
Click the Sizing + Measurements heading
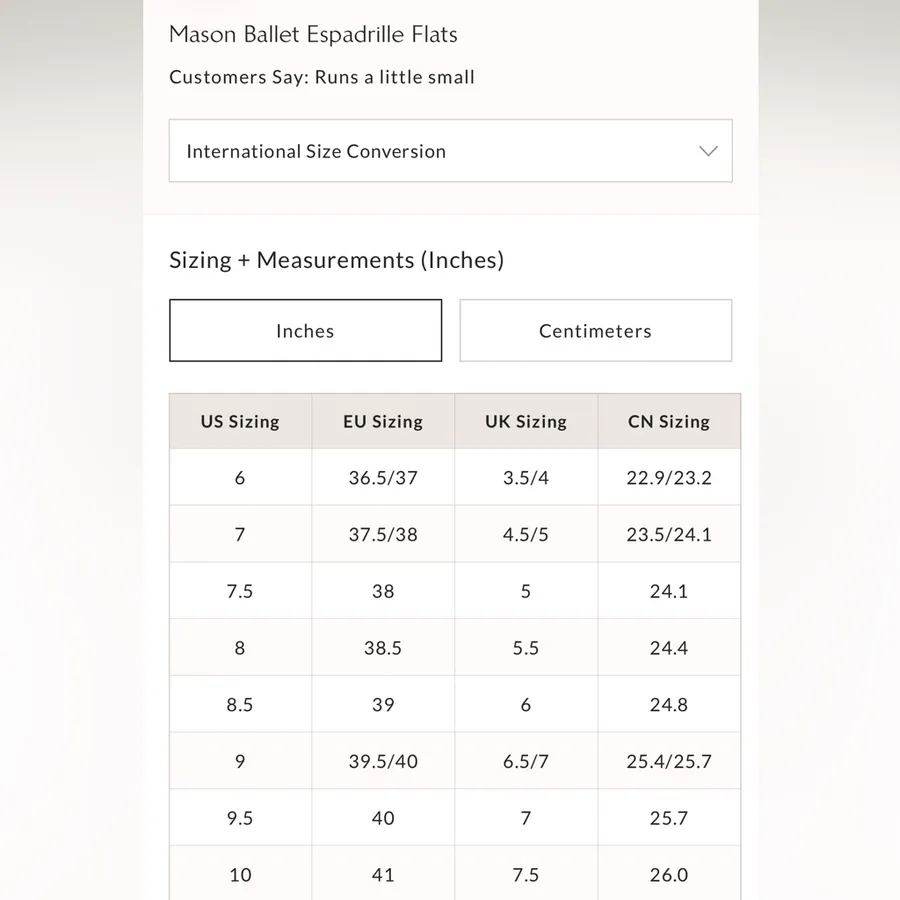tap(337, 260)
